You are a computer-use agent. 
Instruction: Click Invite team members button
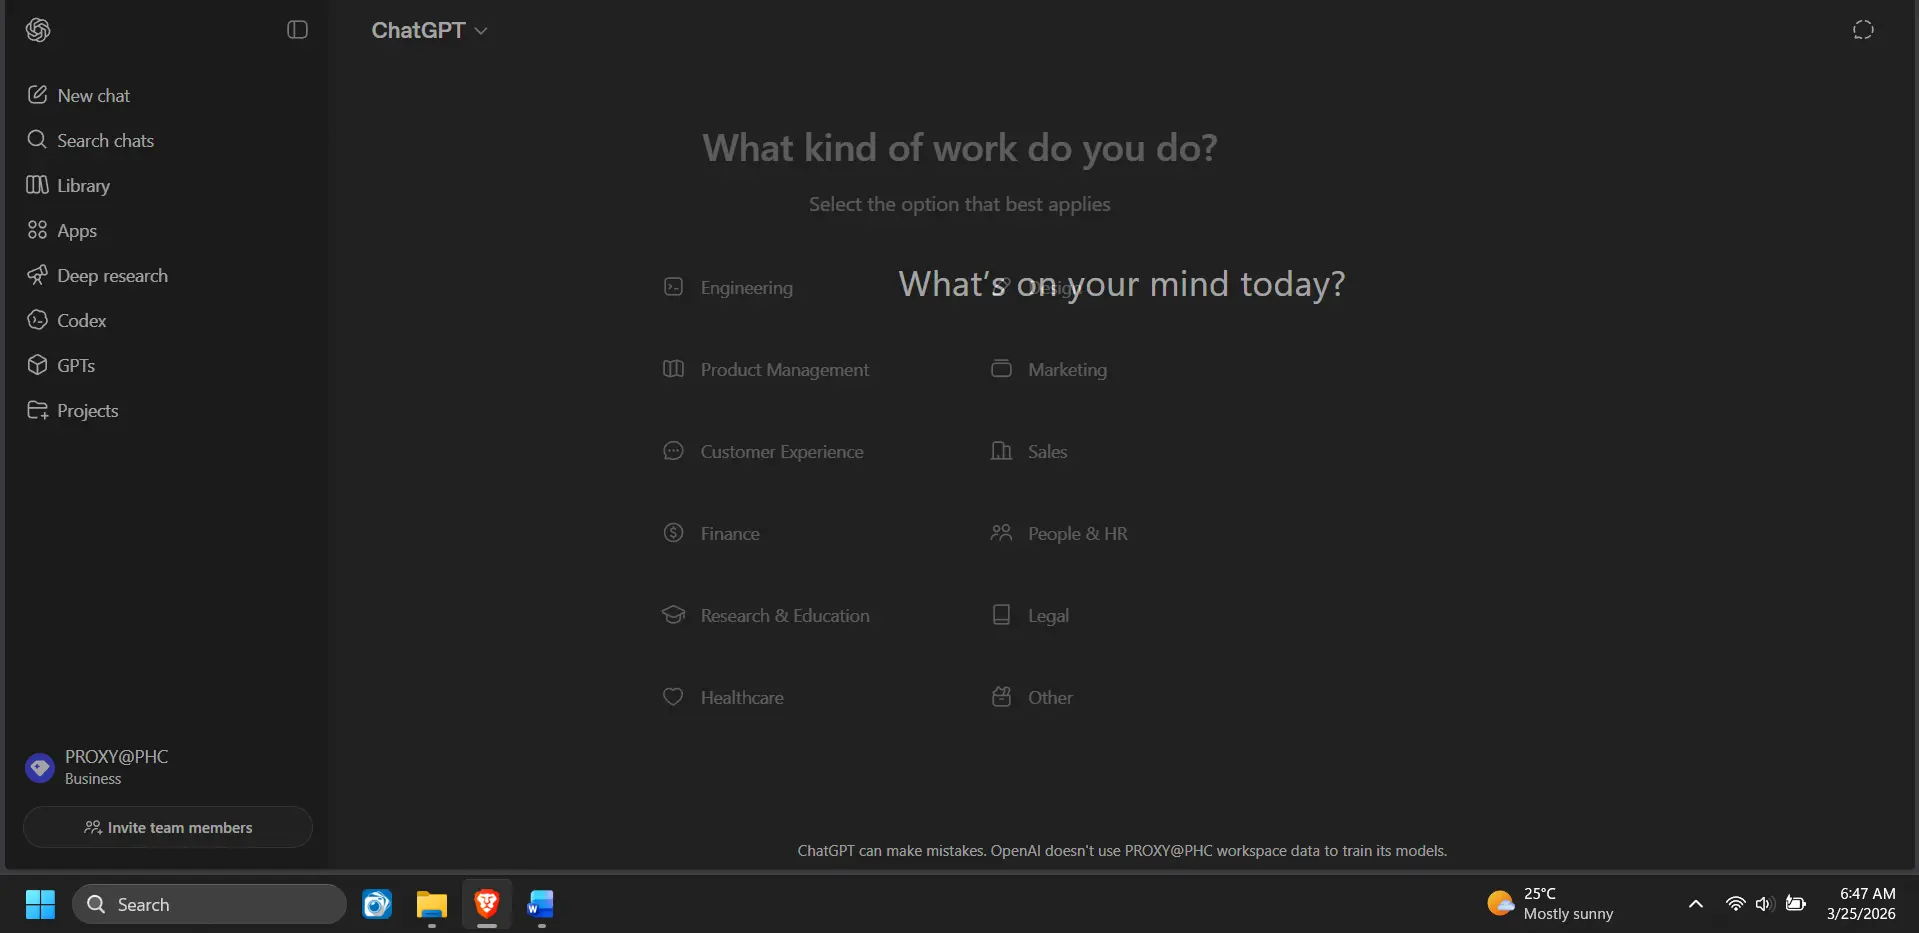[x=168, y=827]
